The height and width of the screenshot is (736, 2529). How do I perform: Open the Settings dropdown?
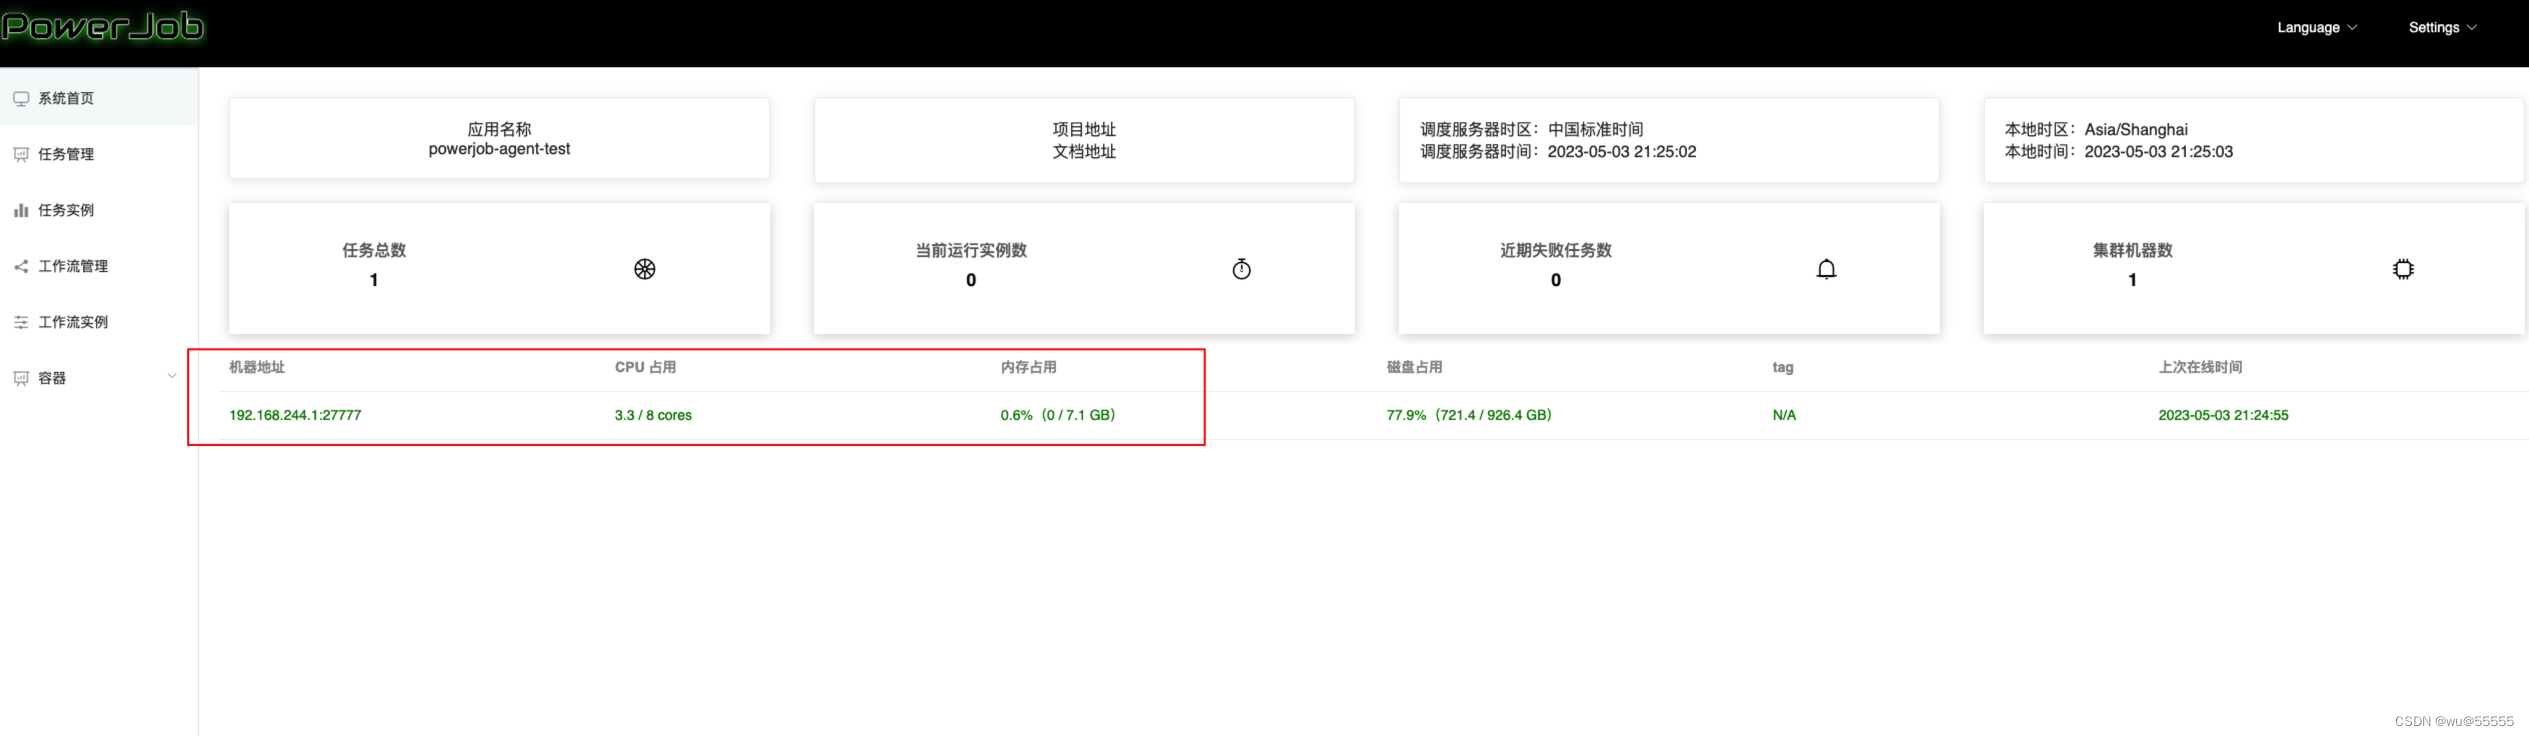pos(2442,27)
